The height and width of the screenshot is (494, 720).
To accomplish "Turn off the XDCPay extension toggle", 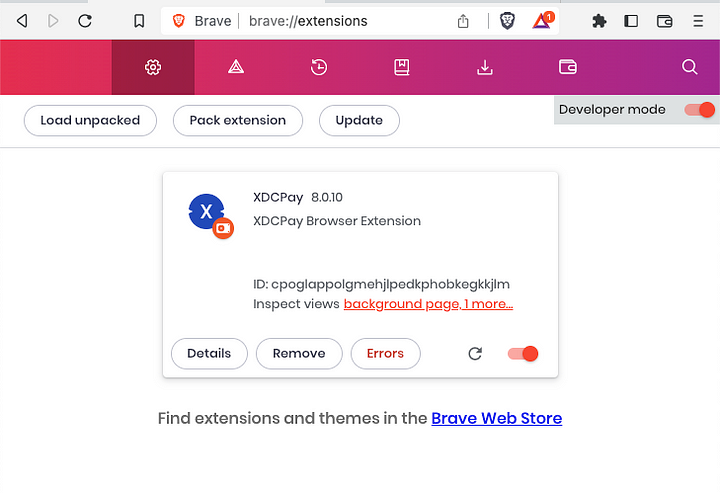I will pyautogui.click(x=523, y=353).
